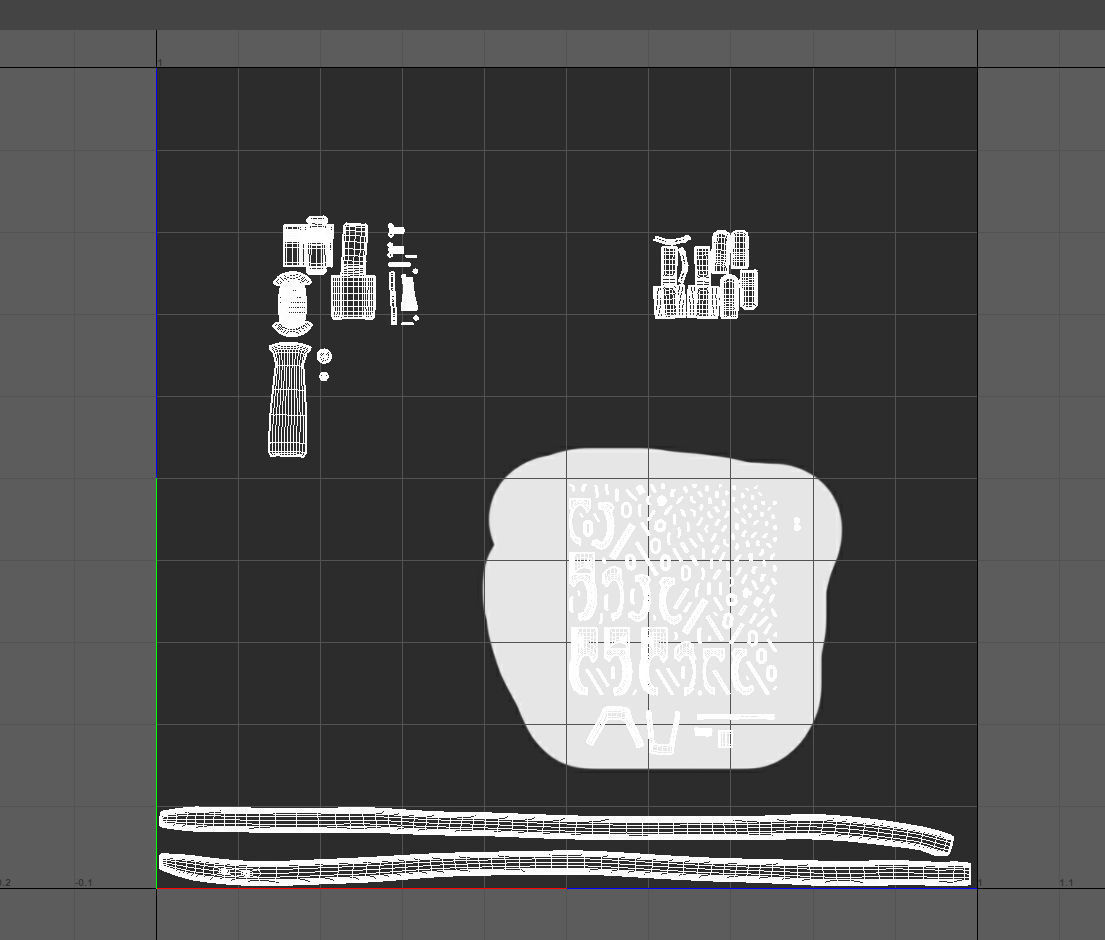Select the long thin horizontal bar inside the gray blob

(736, 717)
